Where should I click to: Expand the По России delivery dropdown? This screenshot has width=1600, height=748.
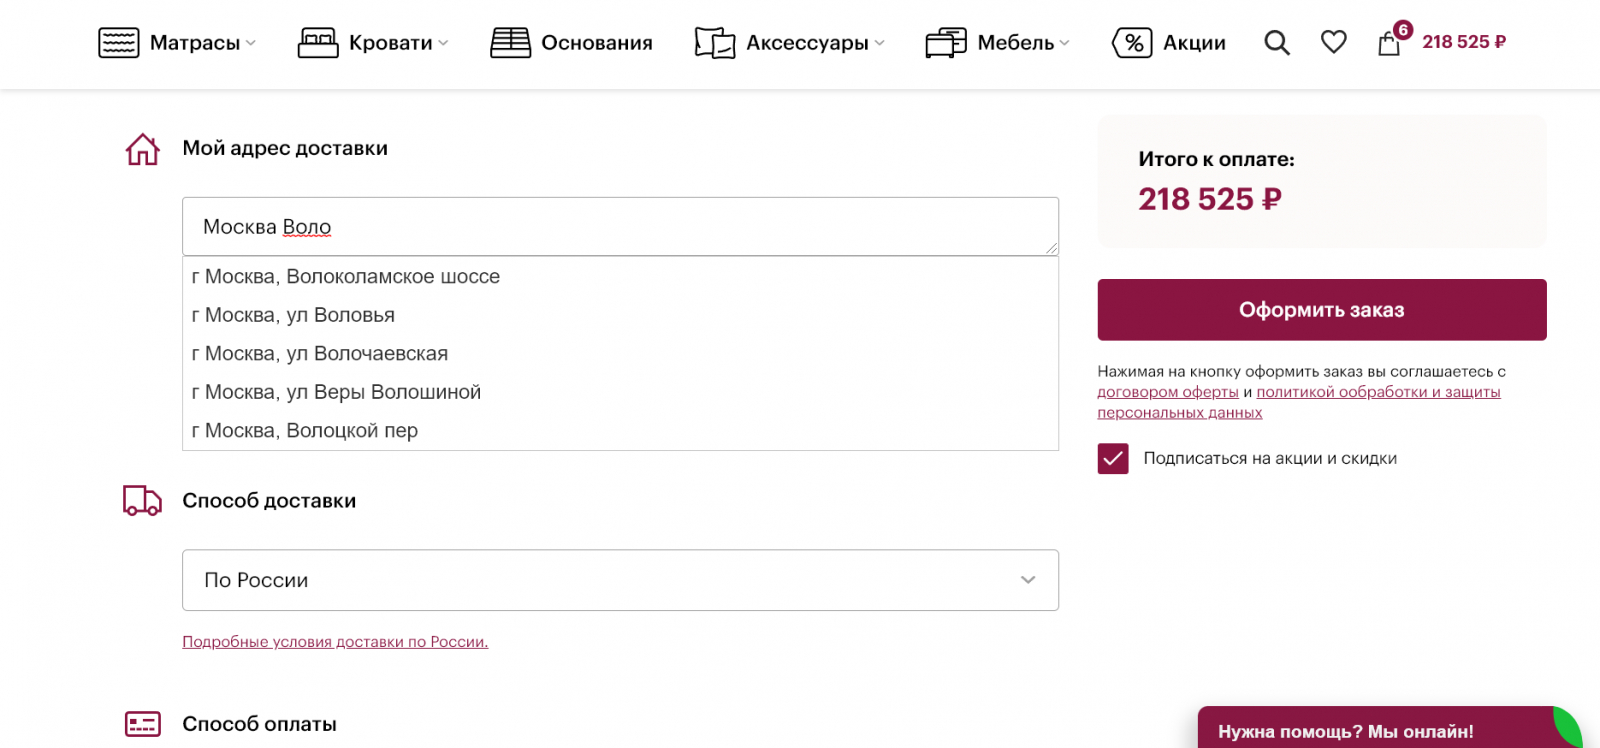(x=1027, y=580)
